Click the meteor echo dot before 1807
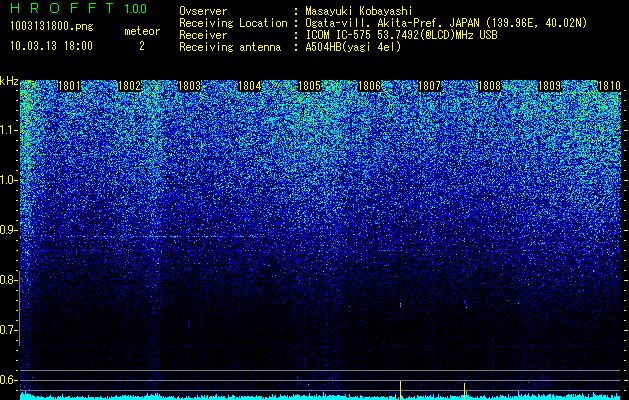This screenshot has width=629, height=400. pyautogui.click(x=400, y=305)
